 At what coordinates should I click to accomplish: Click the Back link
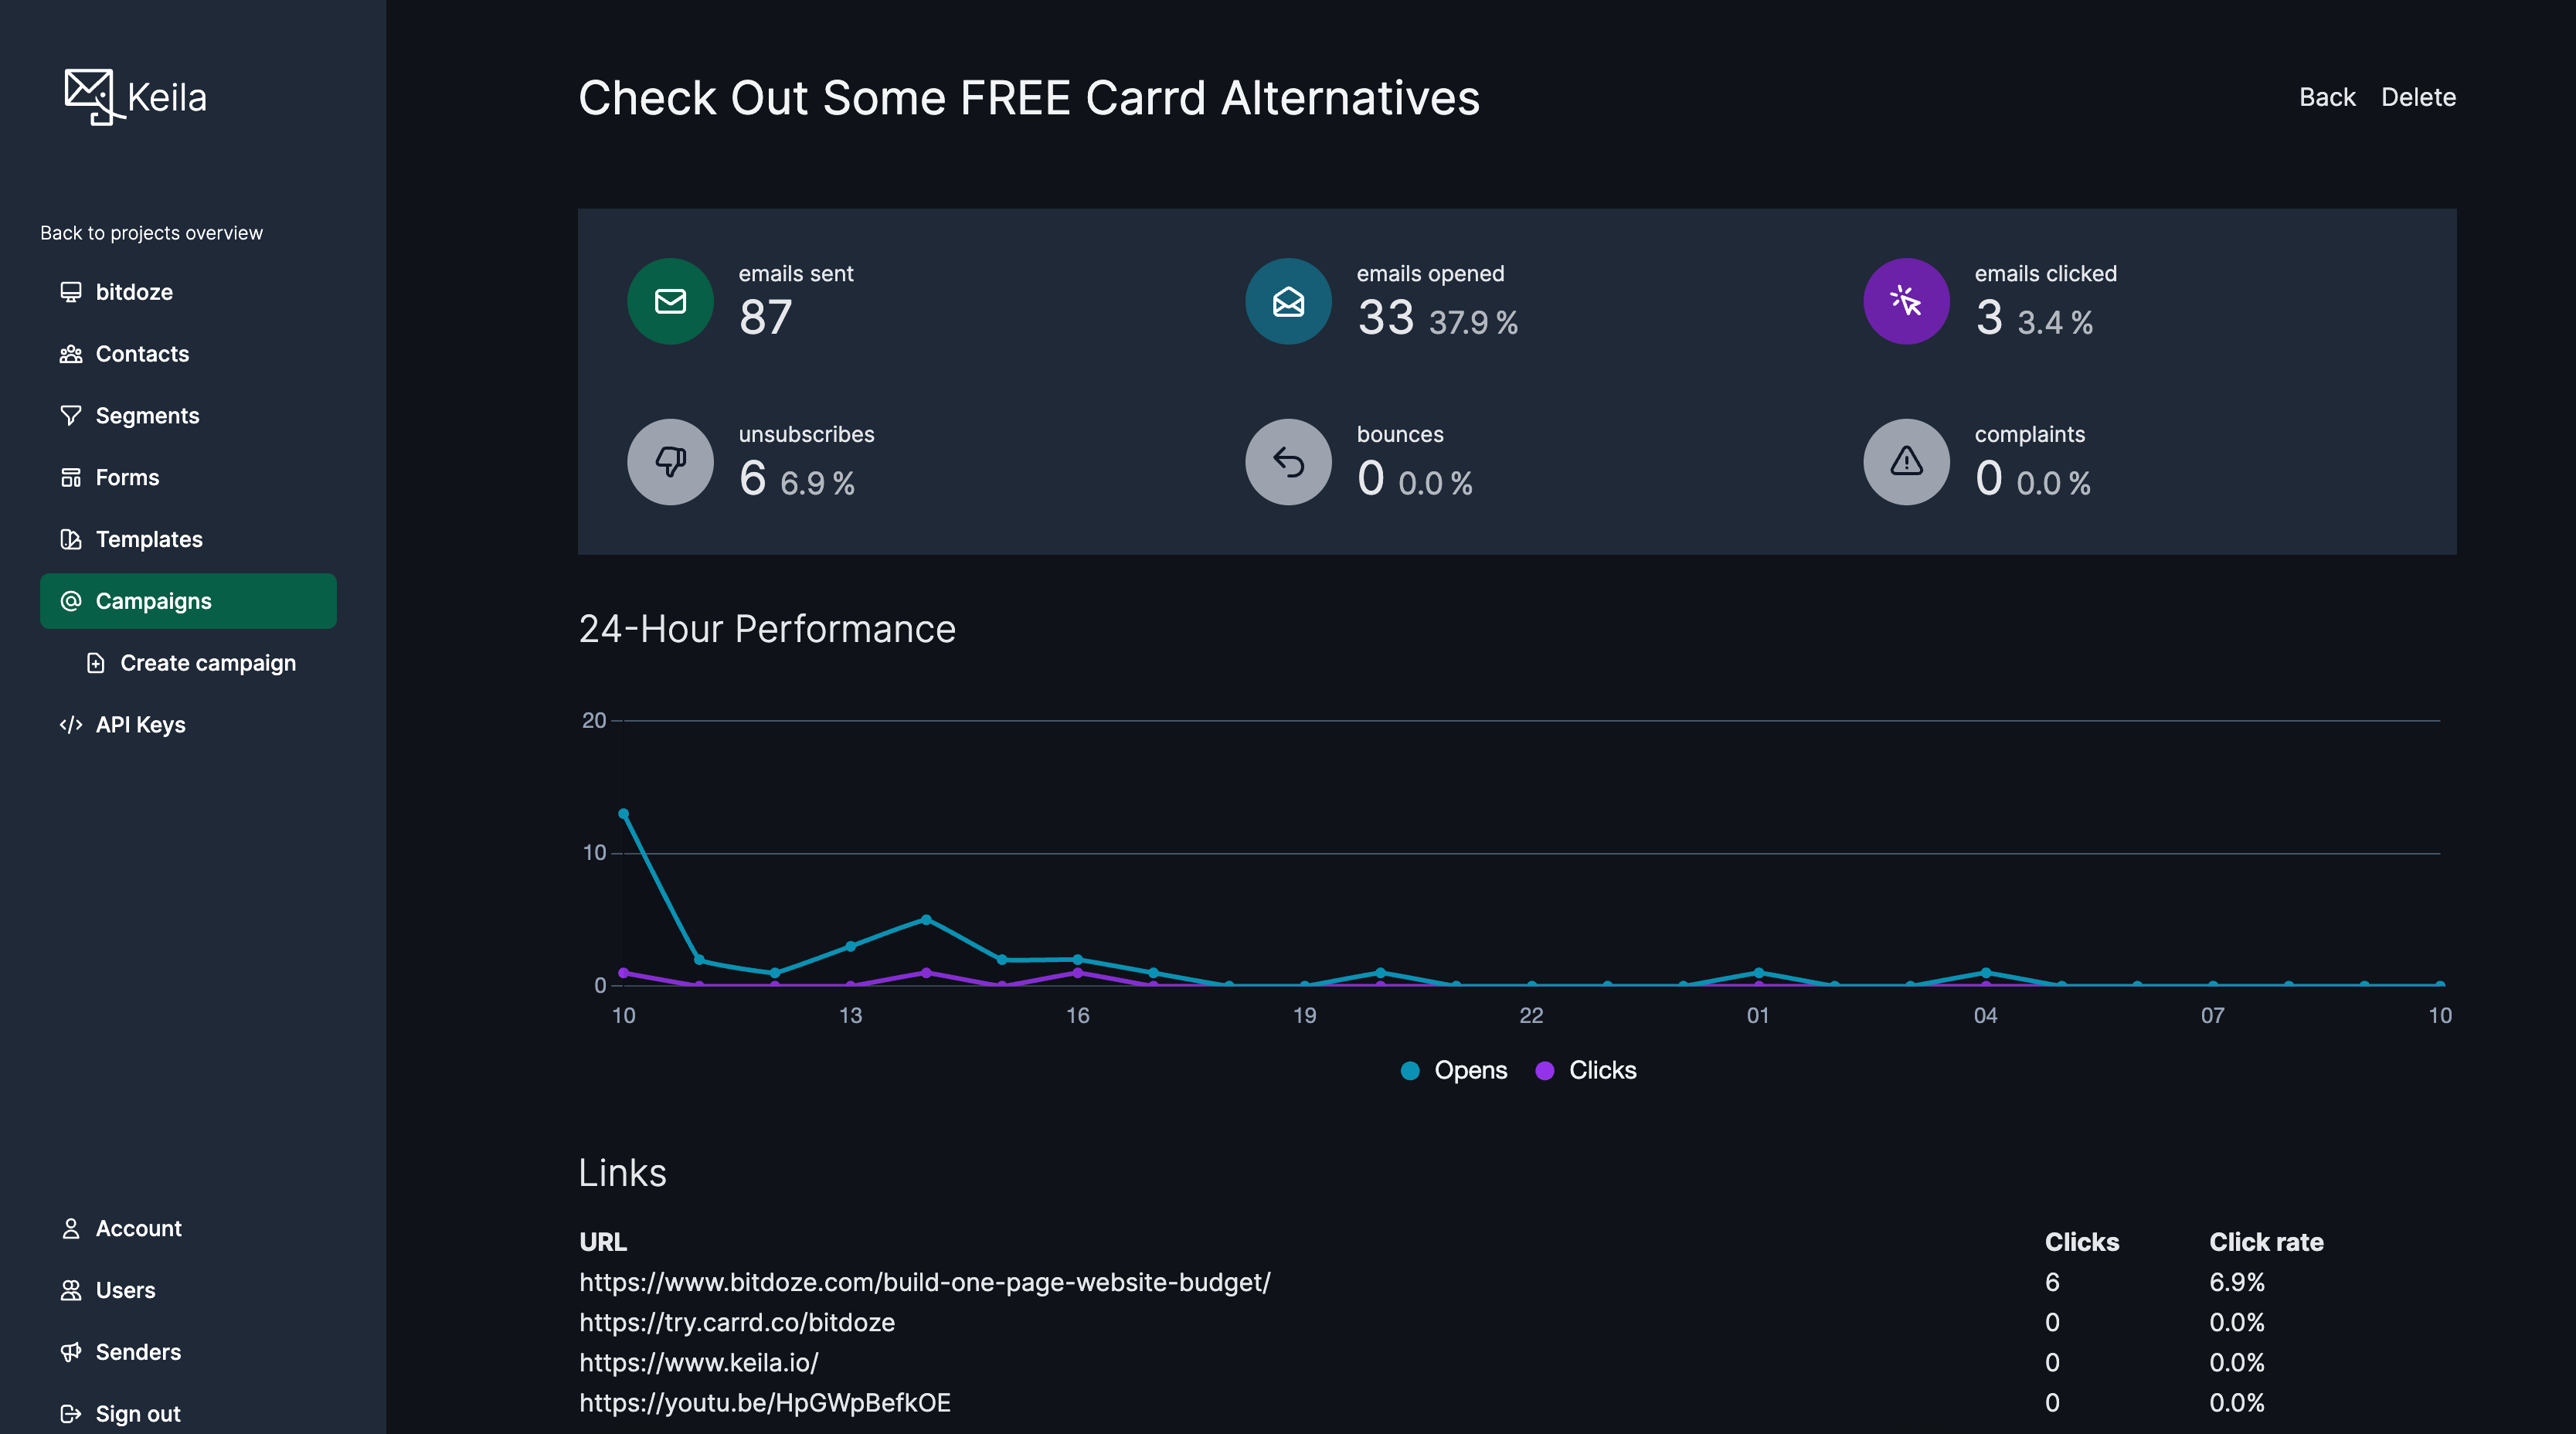[2326, 97]
